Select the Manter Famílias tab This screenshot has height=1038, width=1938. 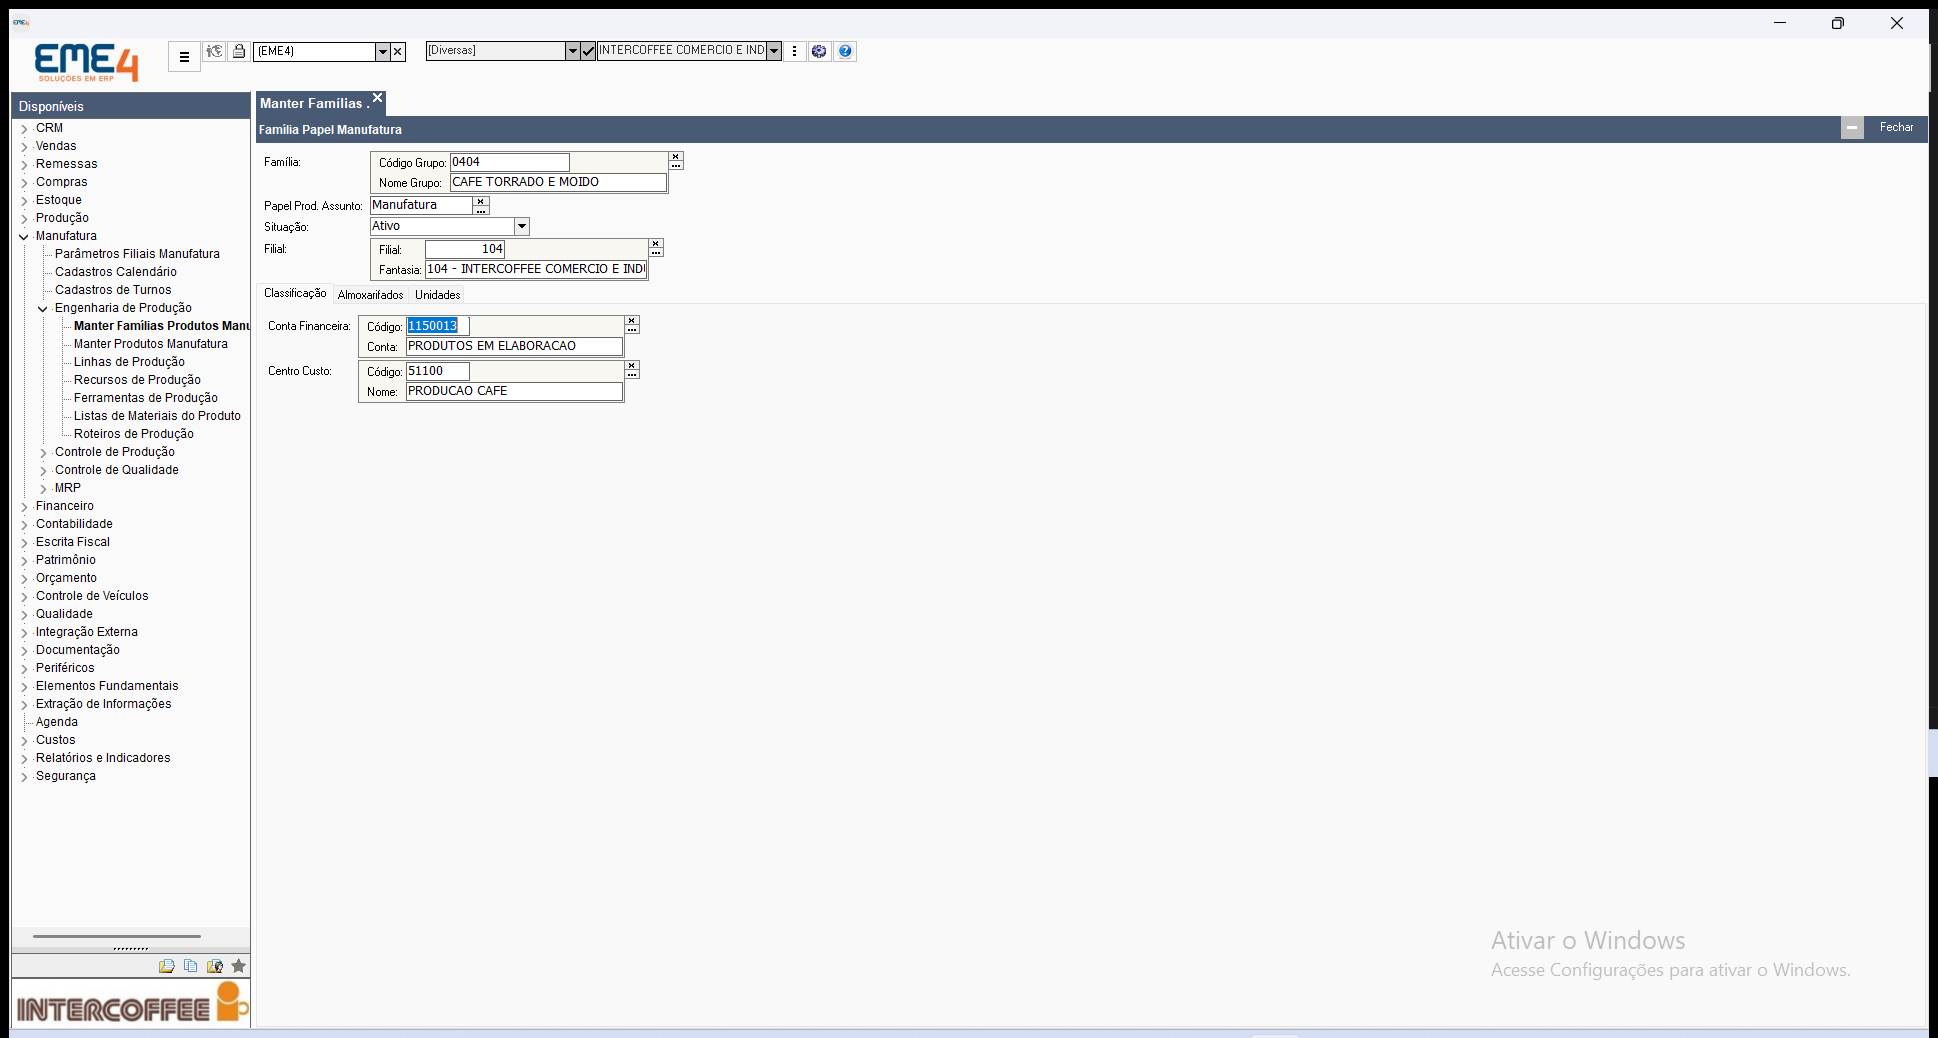click(x=313, y=103)
